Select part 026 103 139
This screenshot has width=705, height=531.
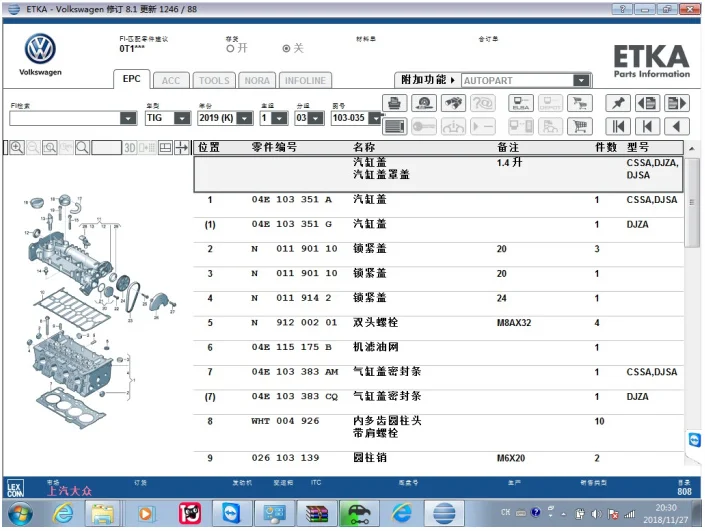pos(285,458)
